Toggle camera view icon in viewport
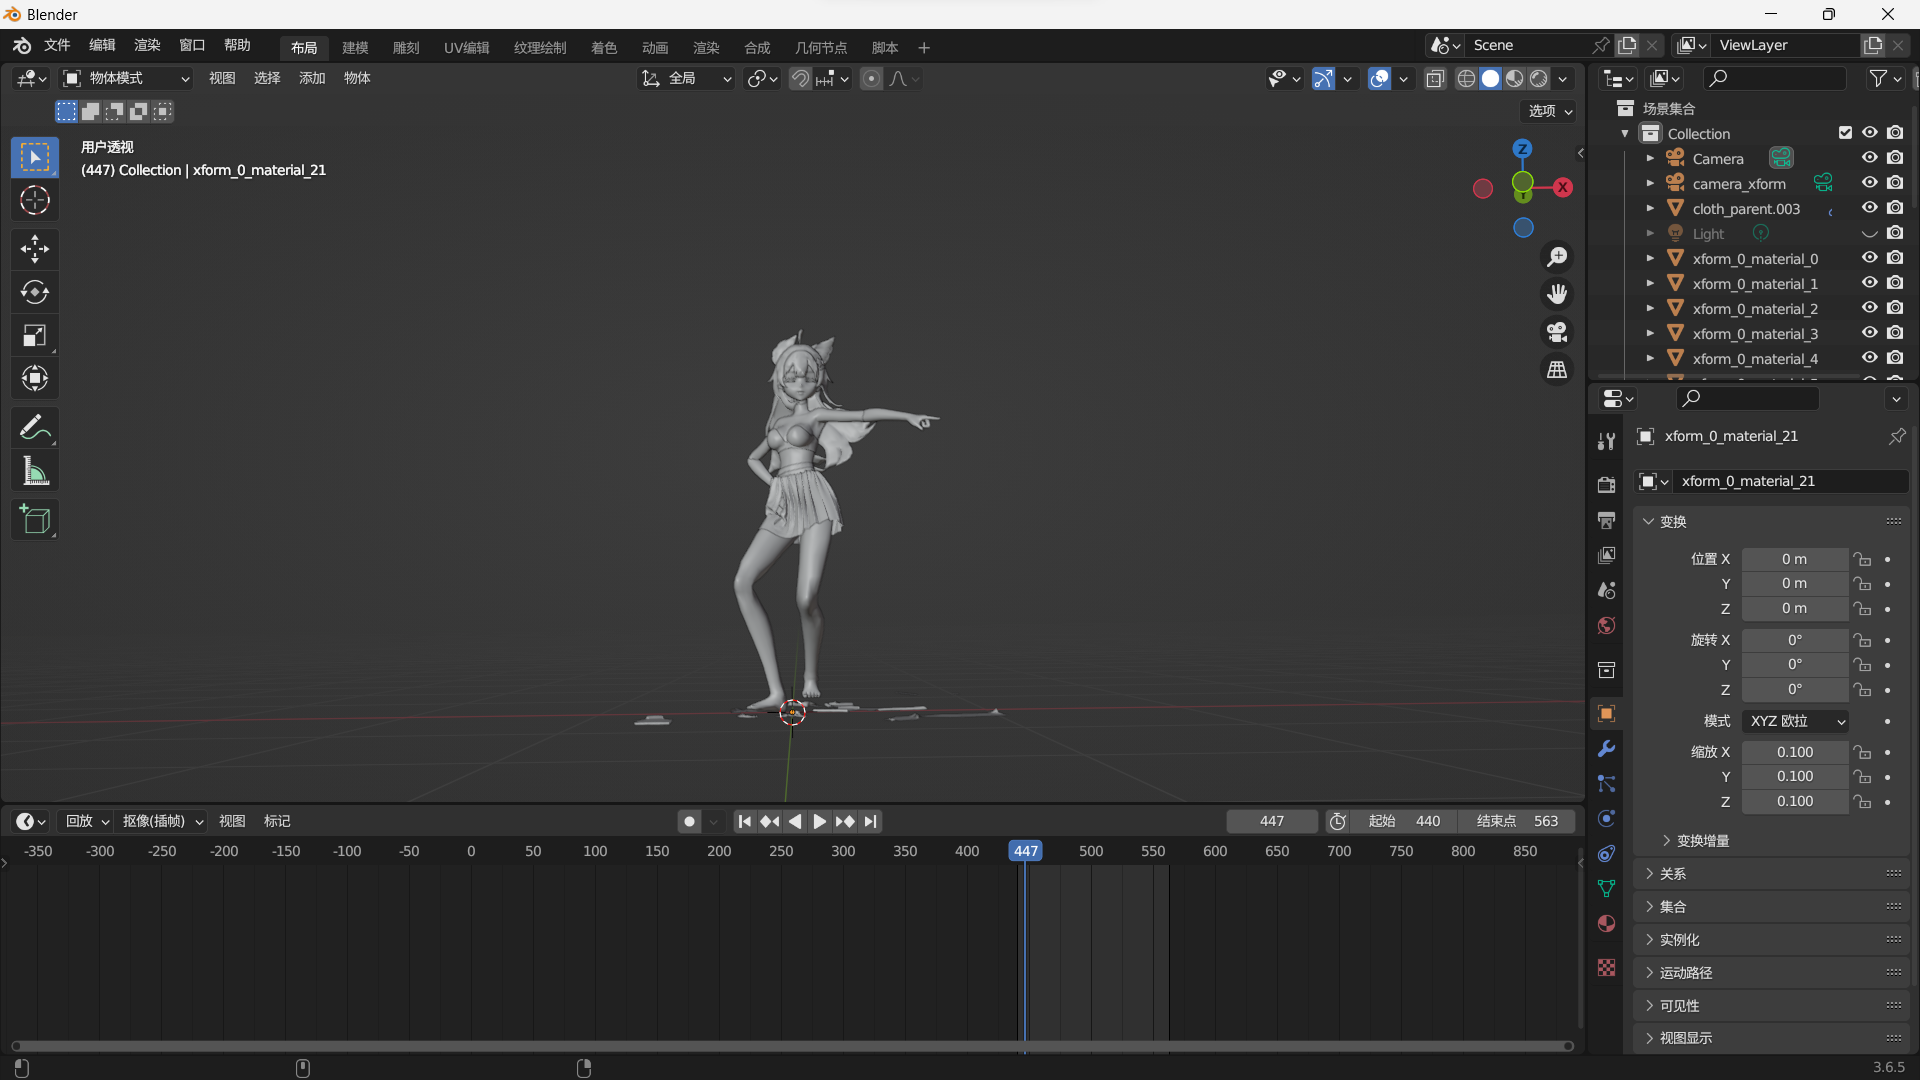 [1557, 332]
